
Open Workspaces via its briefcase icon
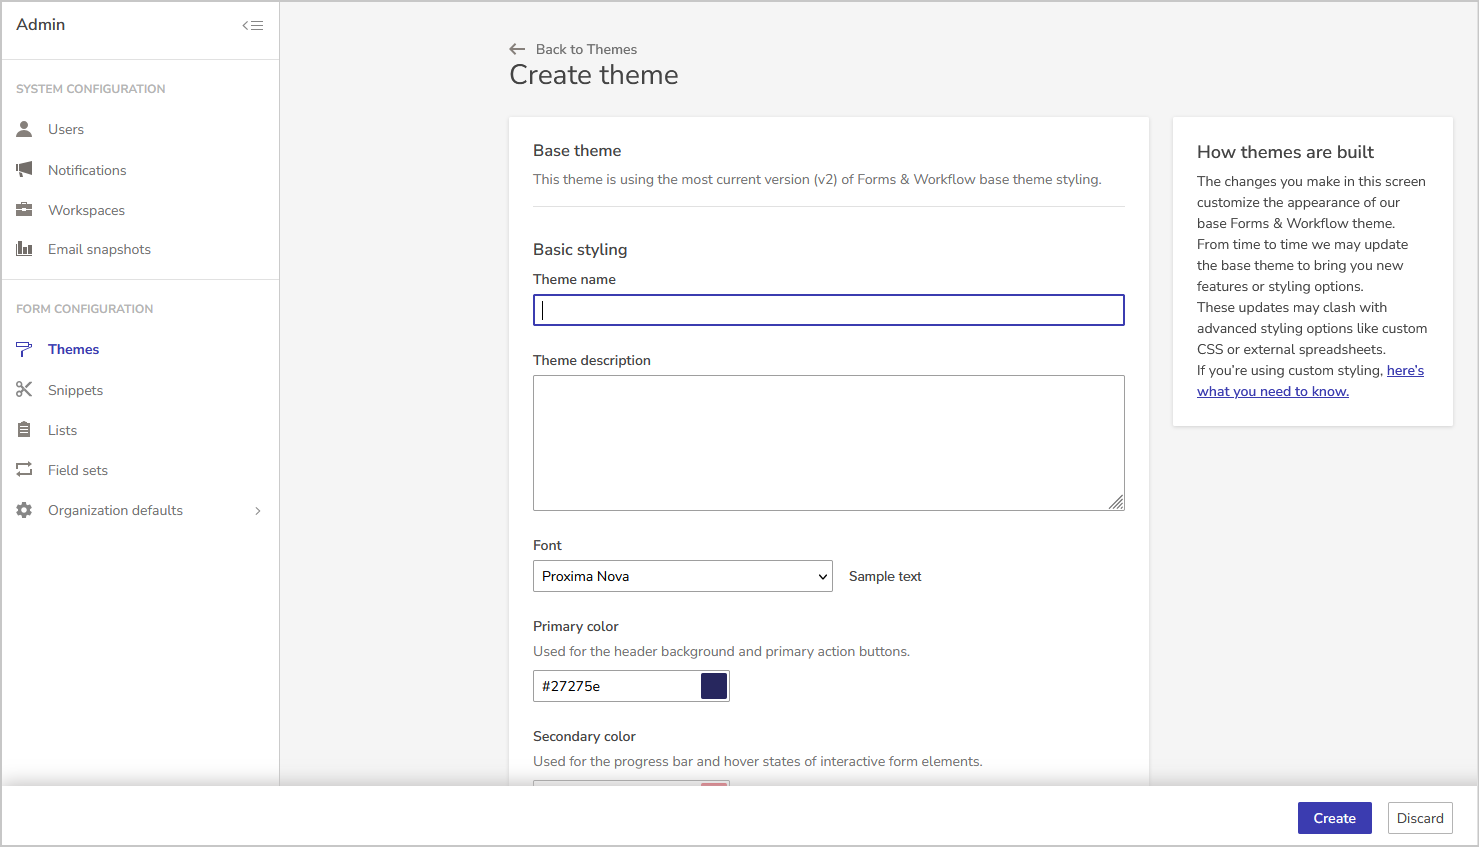[x=23, y=209]
